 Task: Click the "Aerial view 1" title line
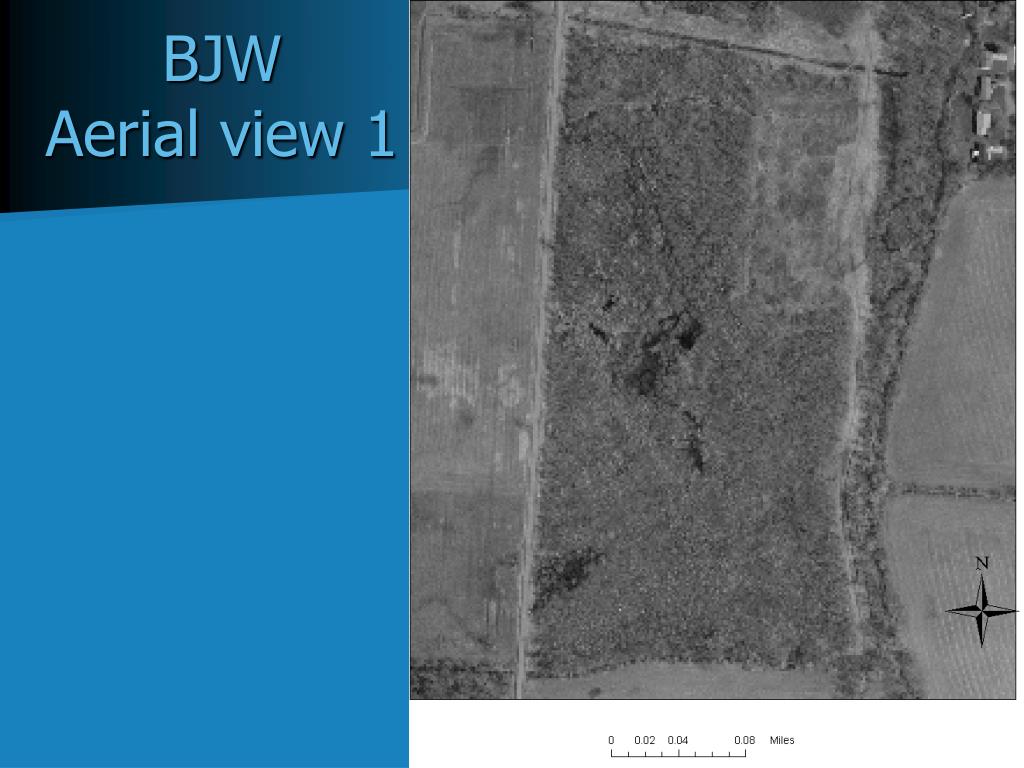(220, 134)
